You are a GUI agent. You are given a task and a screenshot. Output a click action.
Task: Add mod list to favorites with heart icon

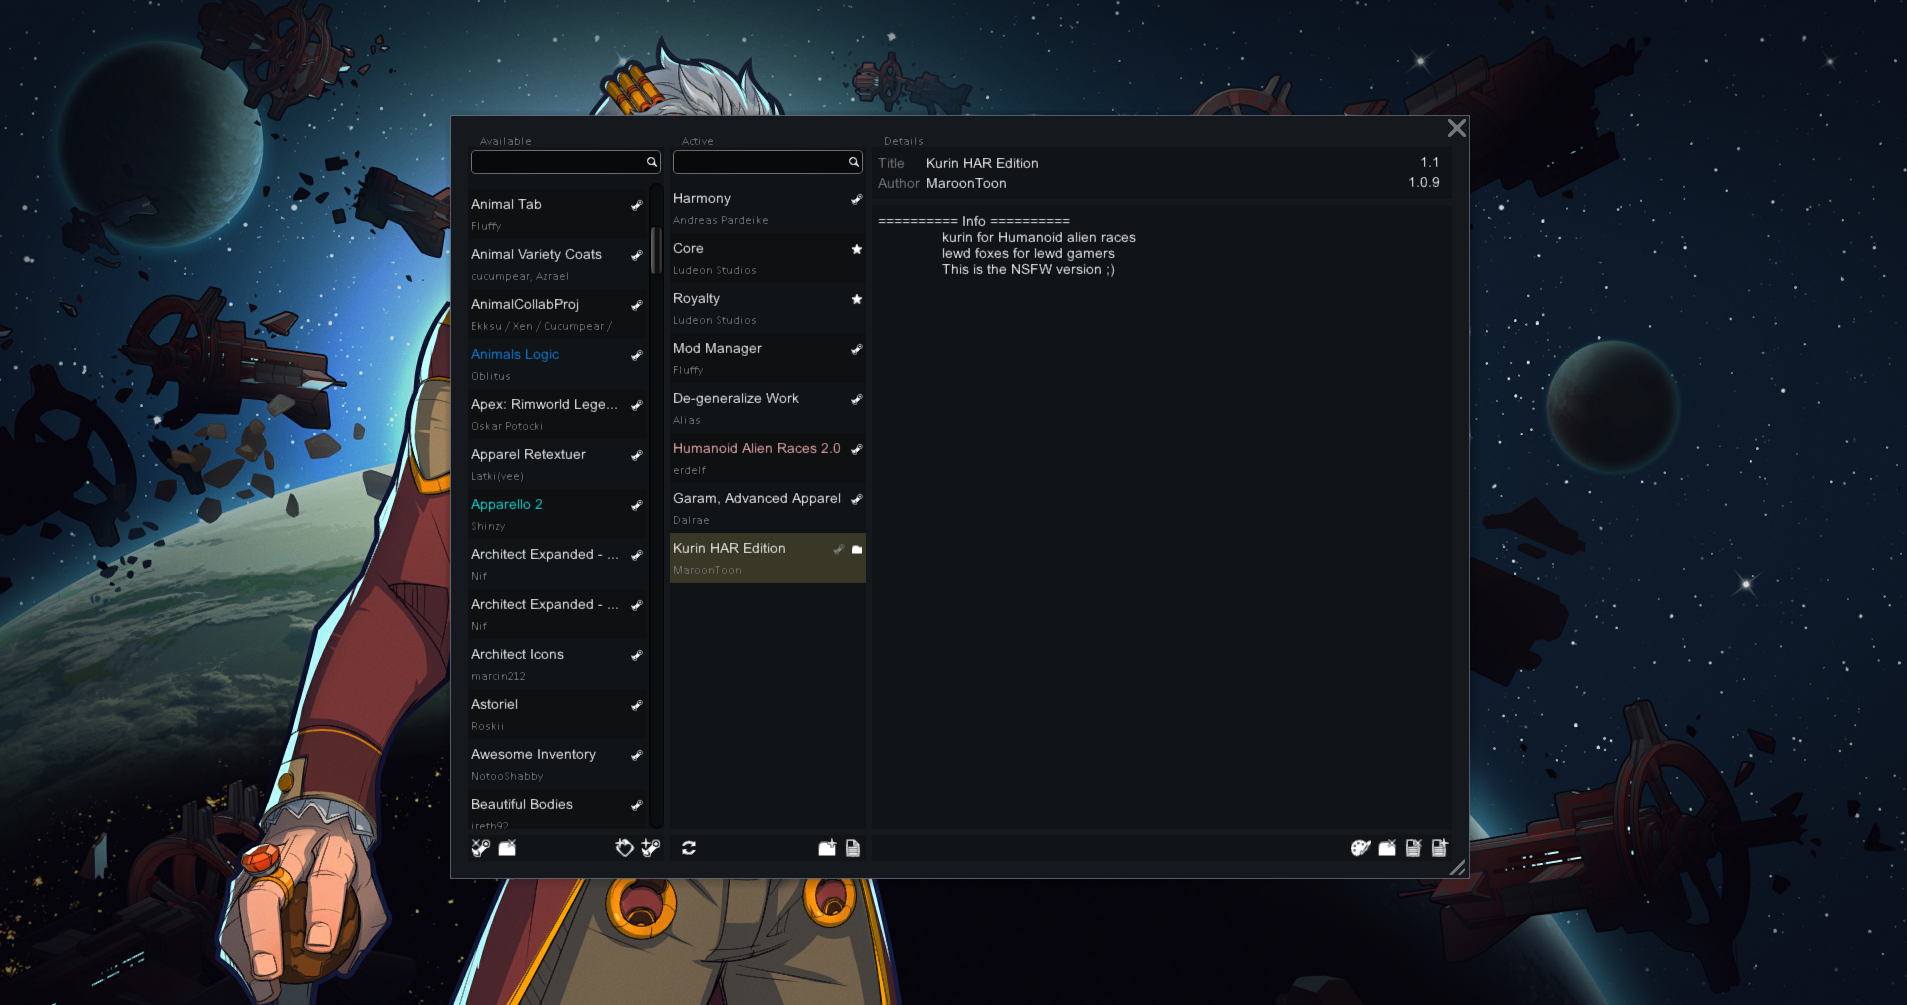(624, 848)
